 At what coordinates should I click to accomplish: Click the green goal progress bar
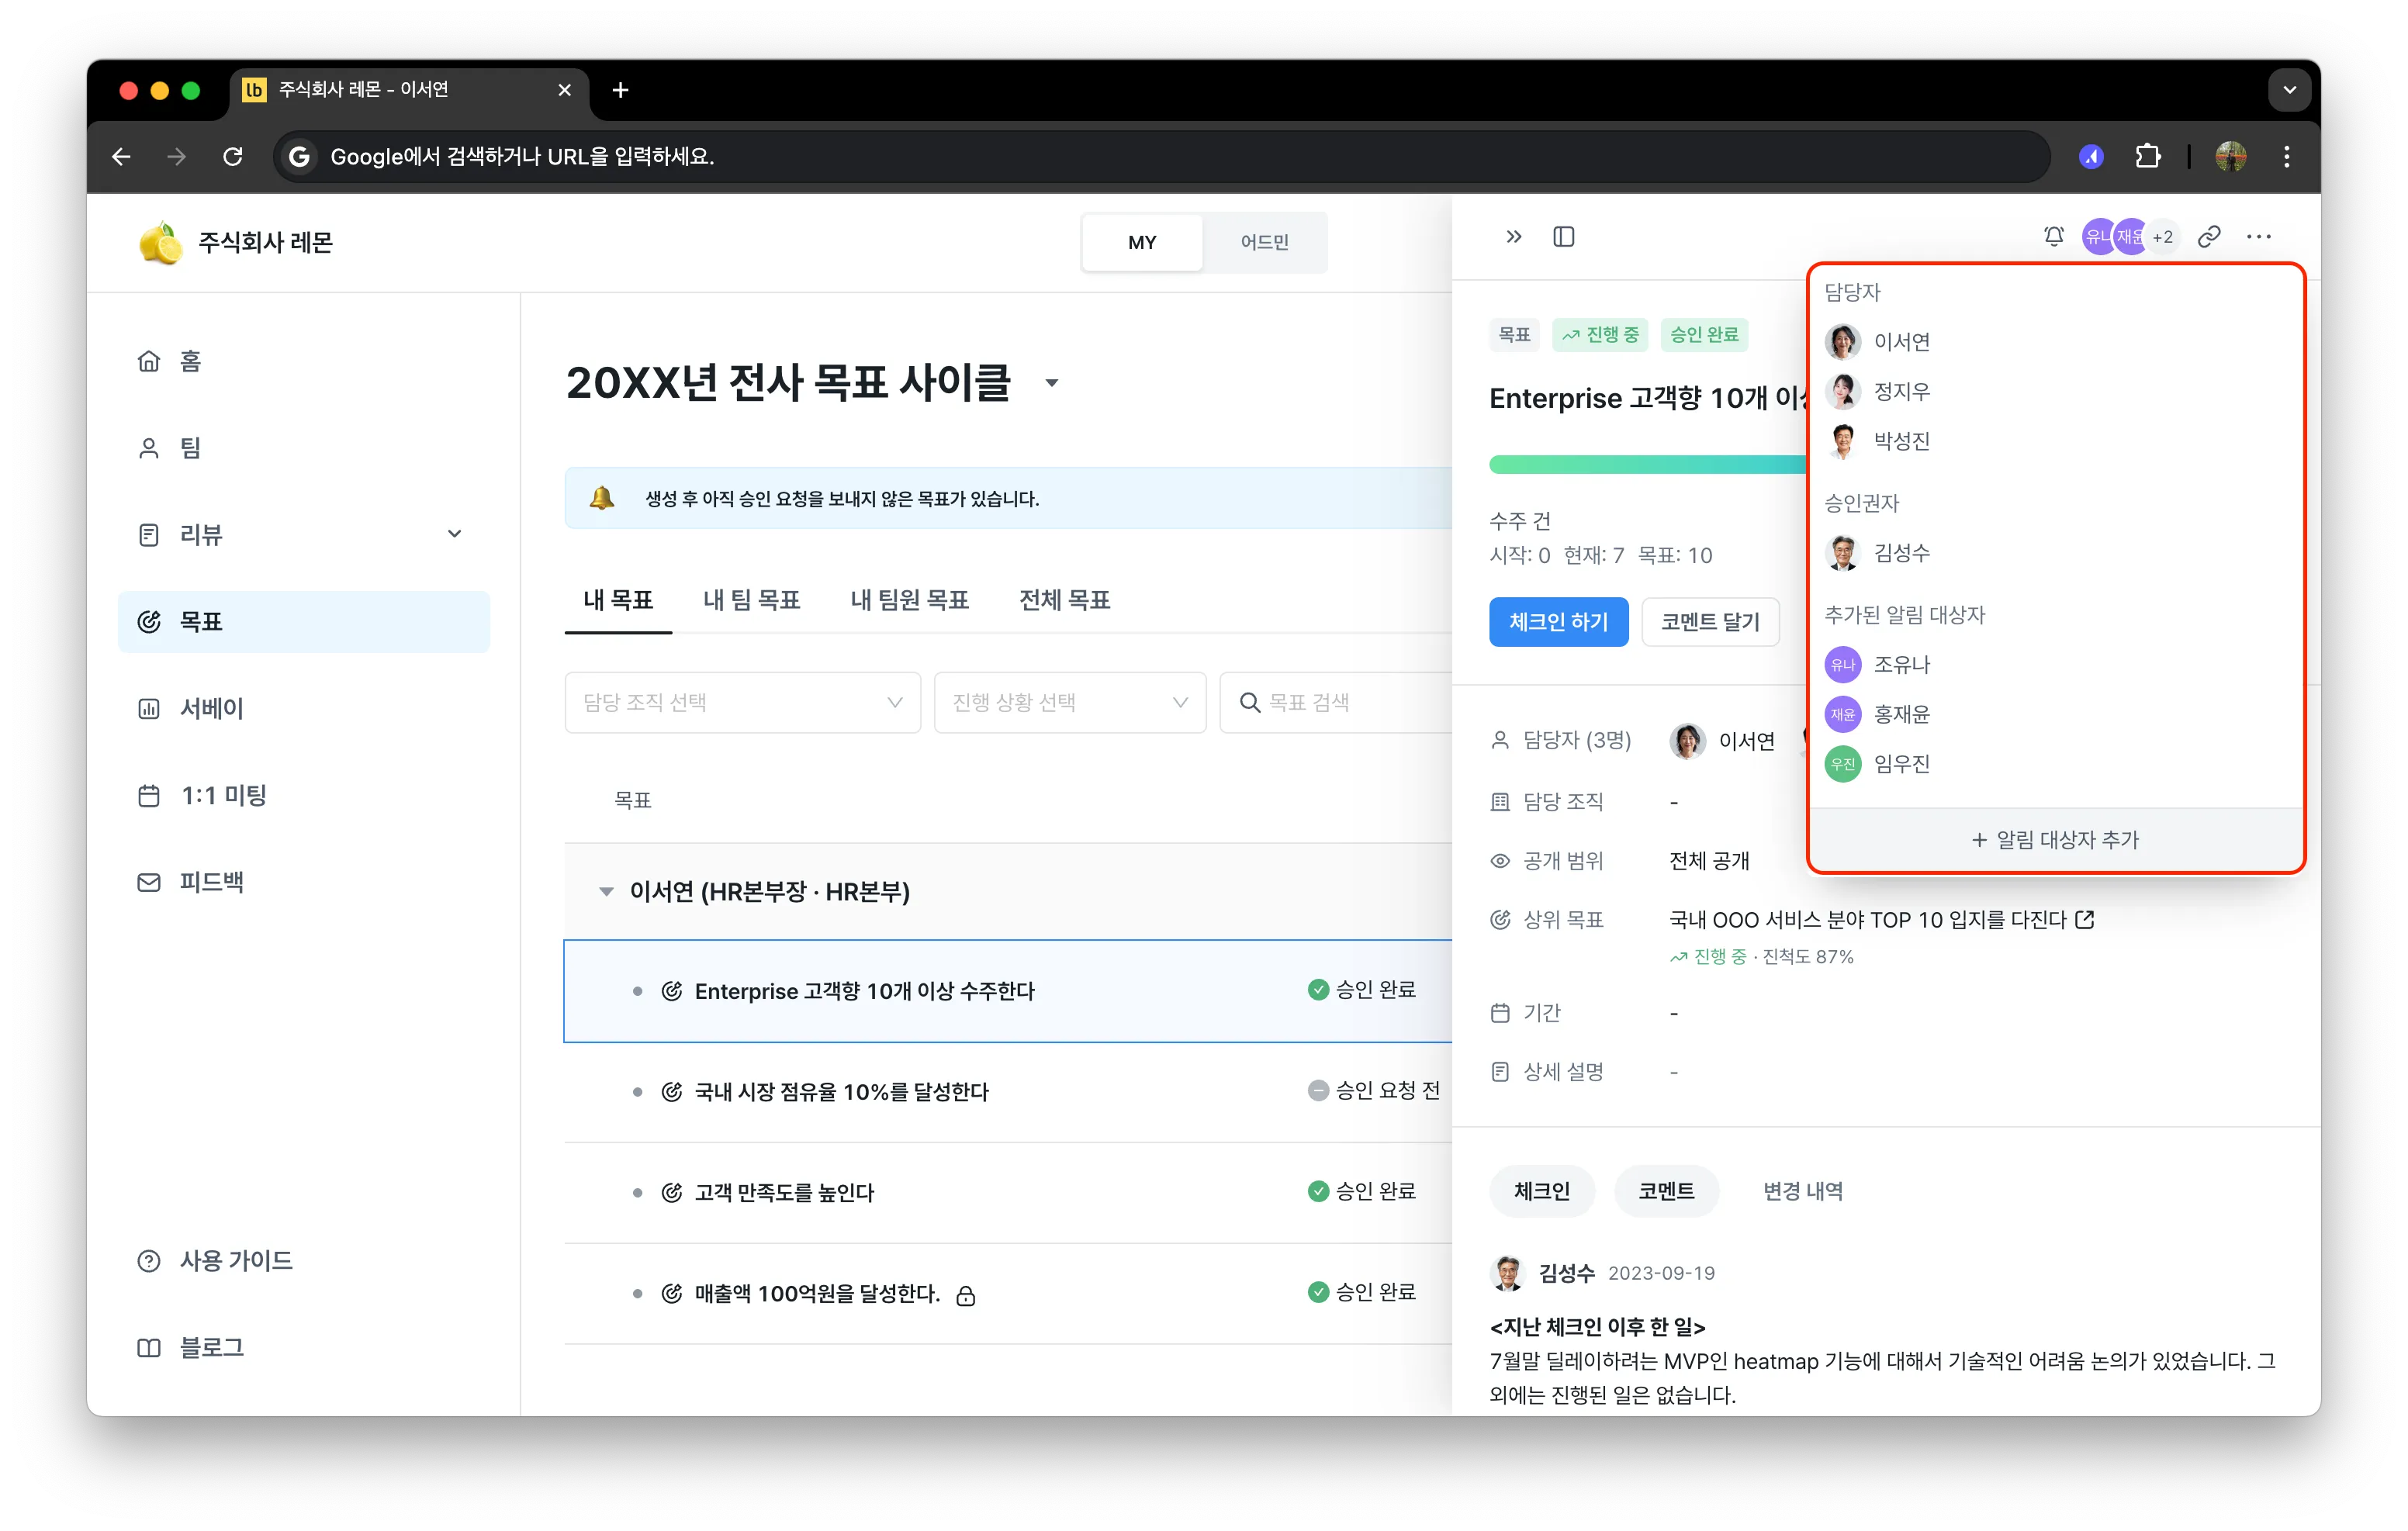click(x=1647, y=465)
